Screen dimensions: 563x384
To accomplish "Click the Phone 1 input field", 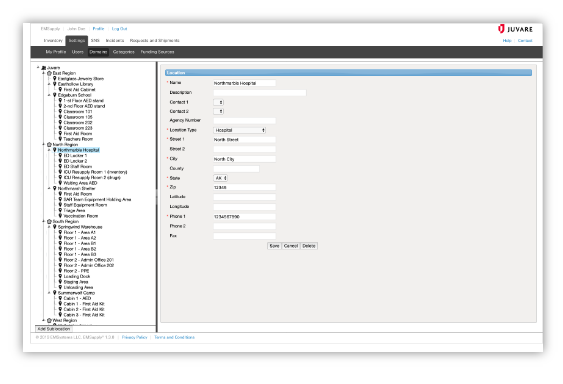I will click(245, 217).
